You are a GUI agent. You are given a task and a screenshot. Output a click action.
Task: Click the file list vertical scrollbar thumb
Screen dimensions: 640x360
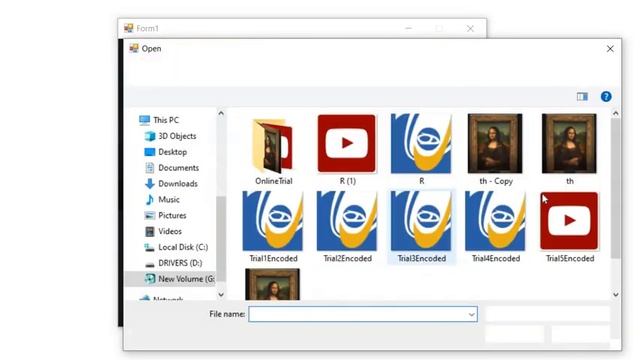pos(616,188)
